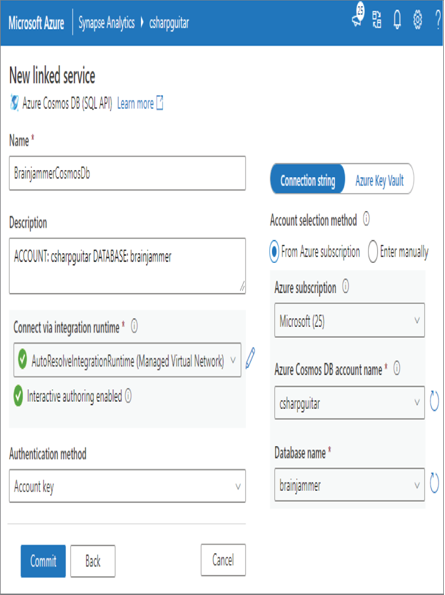The width and height of the screenshot is (445, 595).
Task: Open the feedback megaphone icon in header
Action: pos(358,15)
